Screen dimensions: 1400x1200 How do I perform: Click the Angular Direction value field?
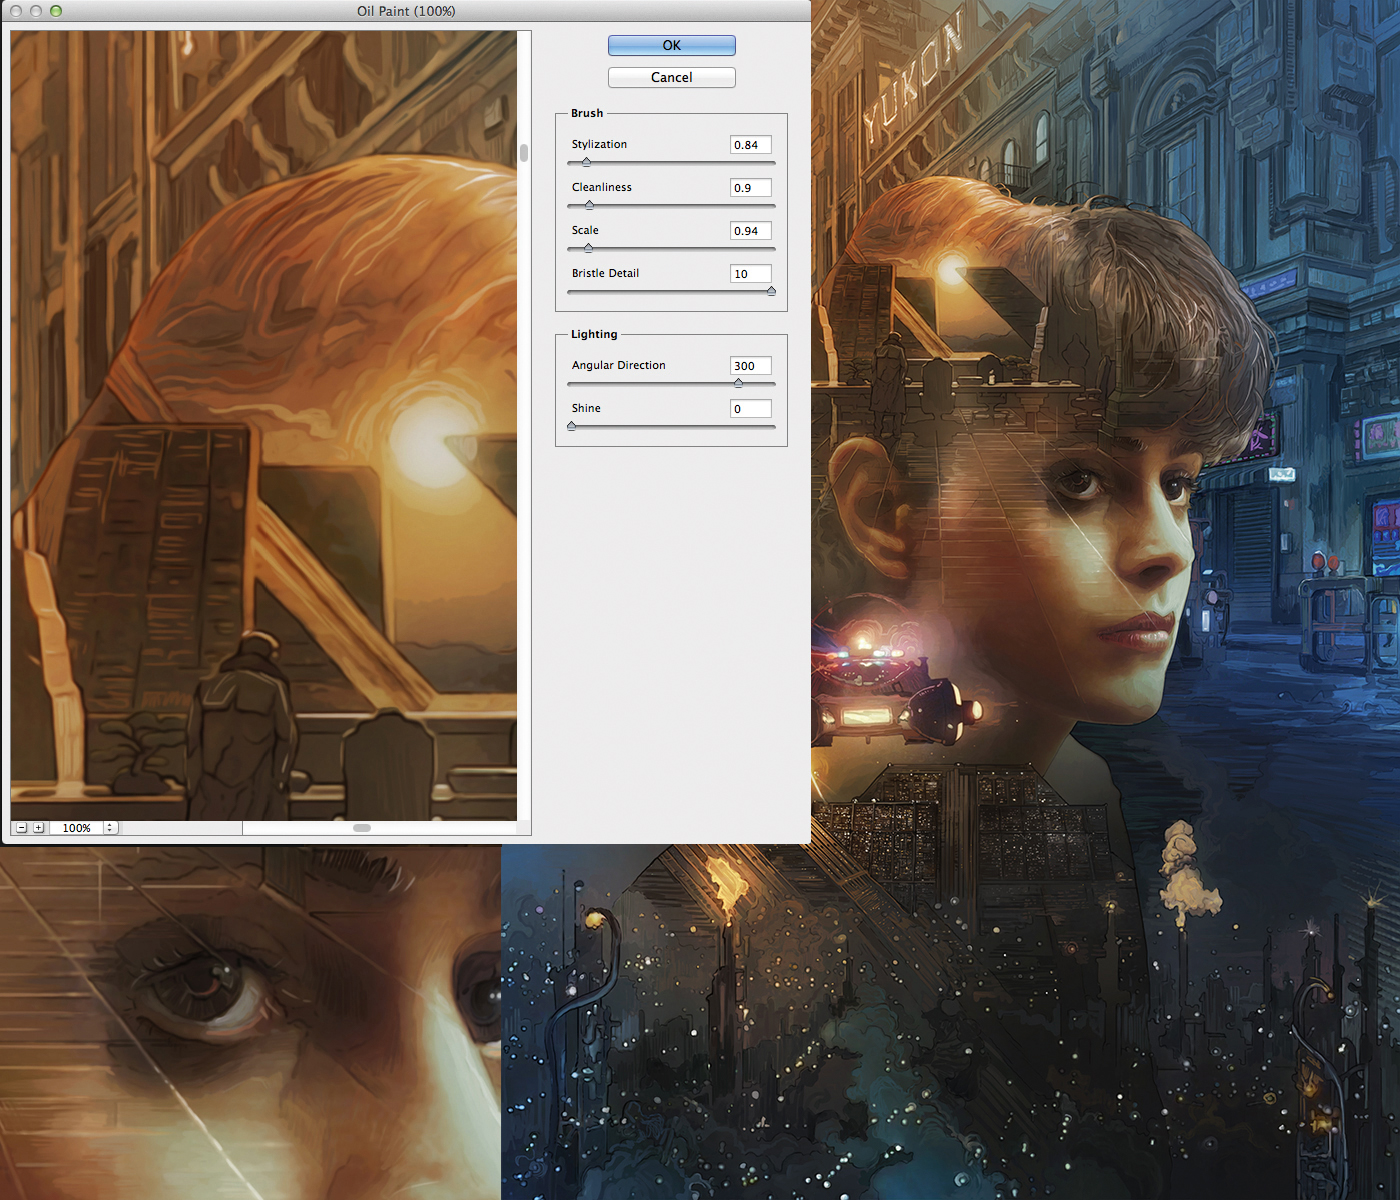click(750, 366)
